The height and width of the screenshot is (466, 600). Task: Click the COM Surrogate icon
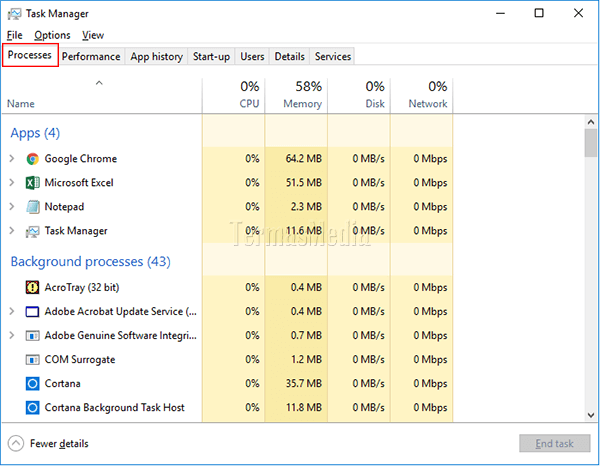click(x=33, y=360)
